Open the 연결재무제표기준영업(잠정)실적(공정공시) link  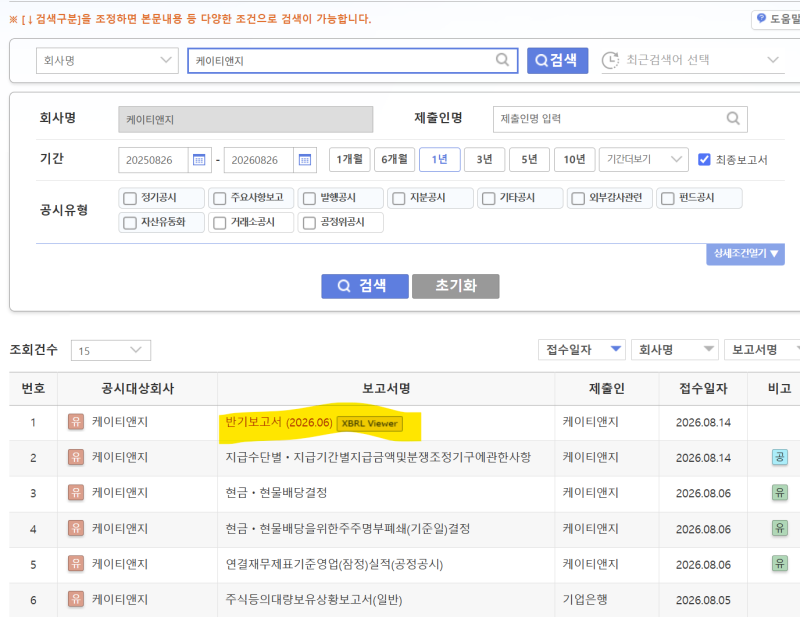[334, 564]
